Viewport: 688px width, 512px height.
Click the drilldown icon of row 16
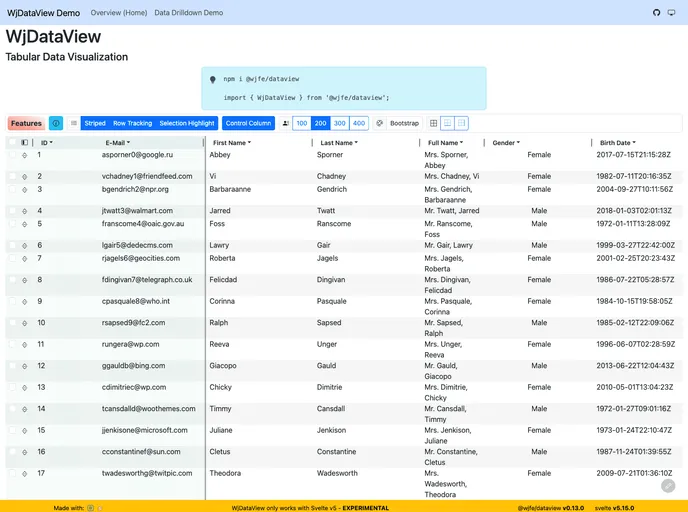click(x=25, y=452)
